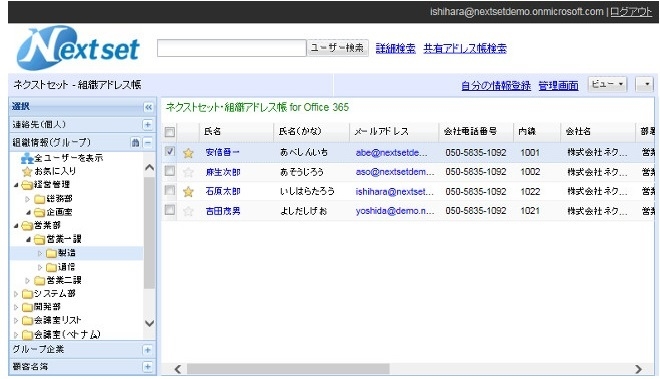
Task: Sort by the メールアドレス column header
Action: click(394, 132)
